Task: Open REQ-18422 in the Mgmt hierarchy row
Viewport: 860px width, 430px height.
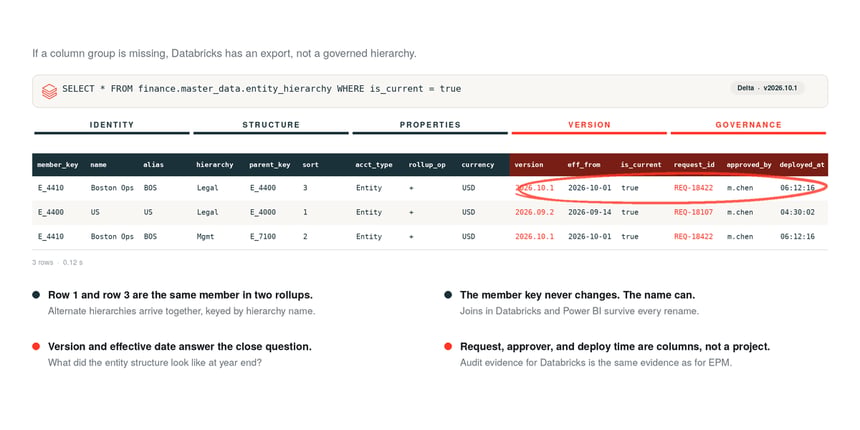Action: [x=693, y=237]
